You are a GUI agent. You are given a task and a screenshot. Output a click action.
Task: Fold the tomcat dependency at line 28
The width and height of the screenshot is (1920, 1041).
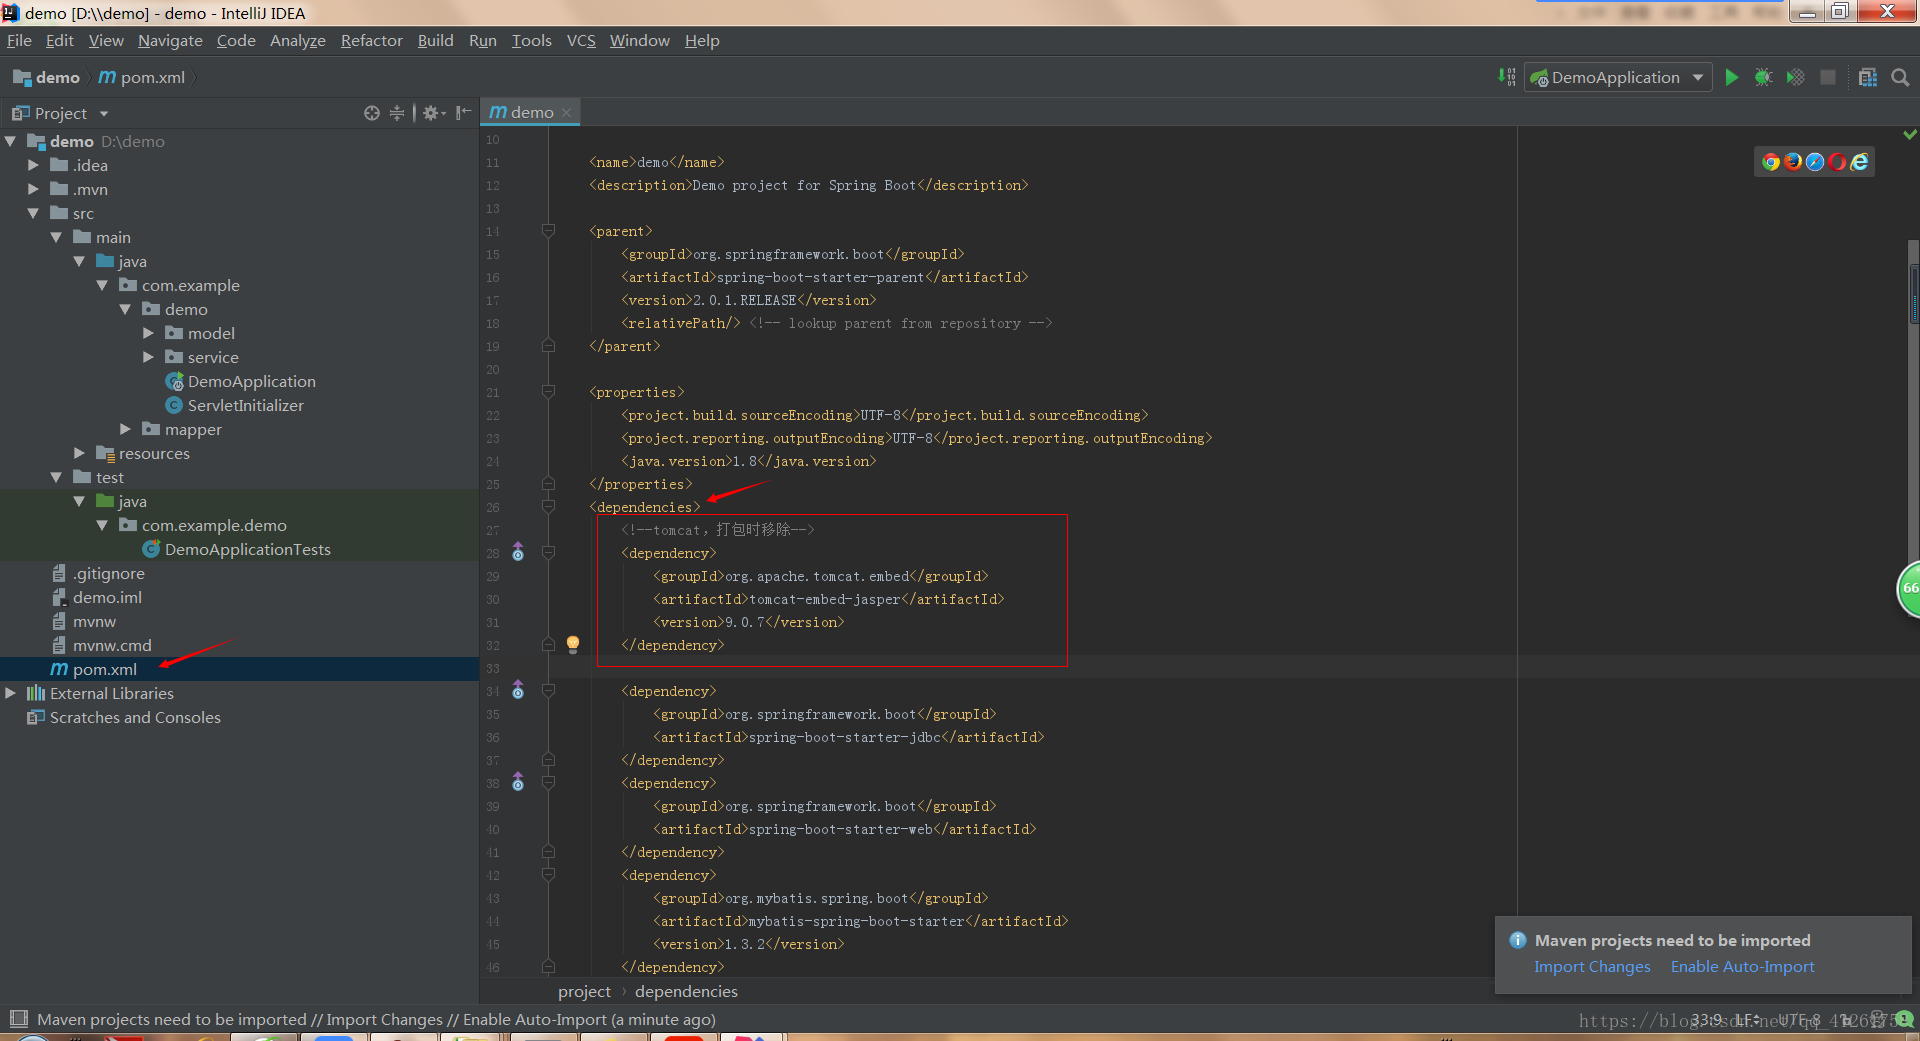coord(548,553)
